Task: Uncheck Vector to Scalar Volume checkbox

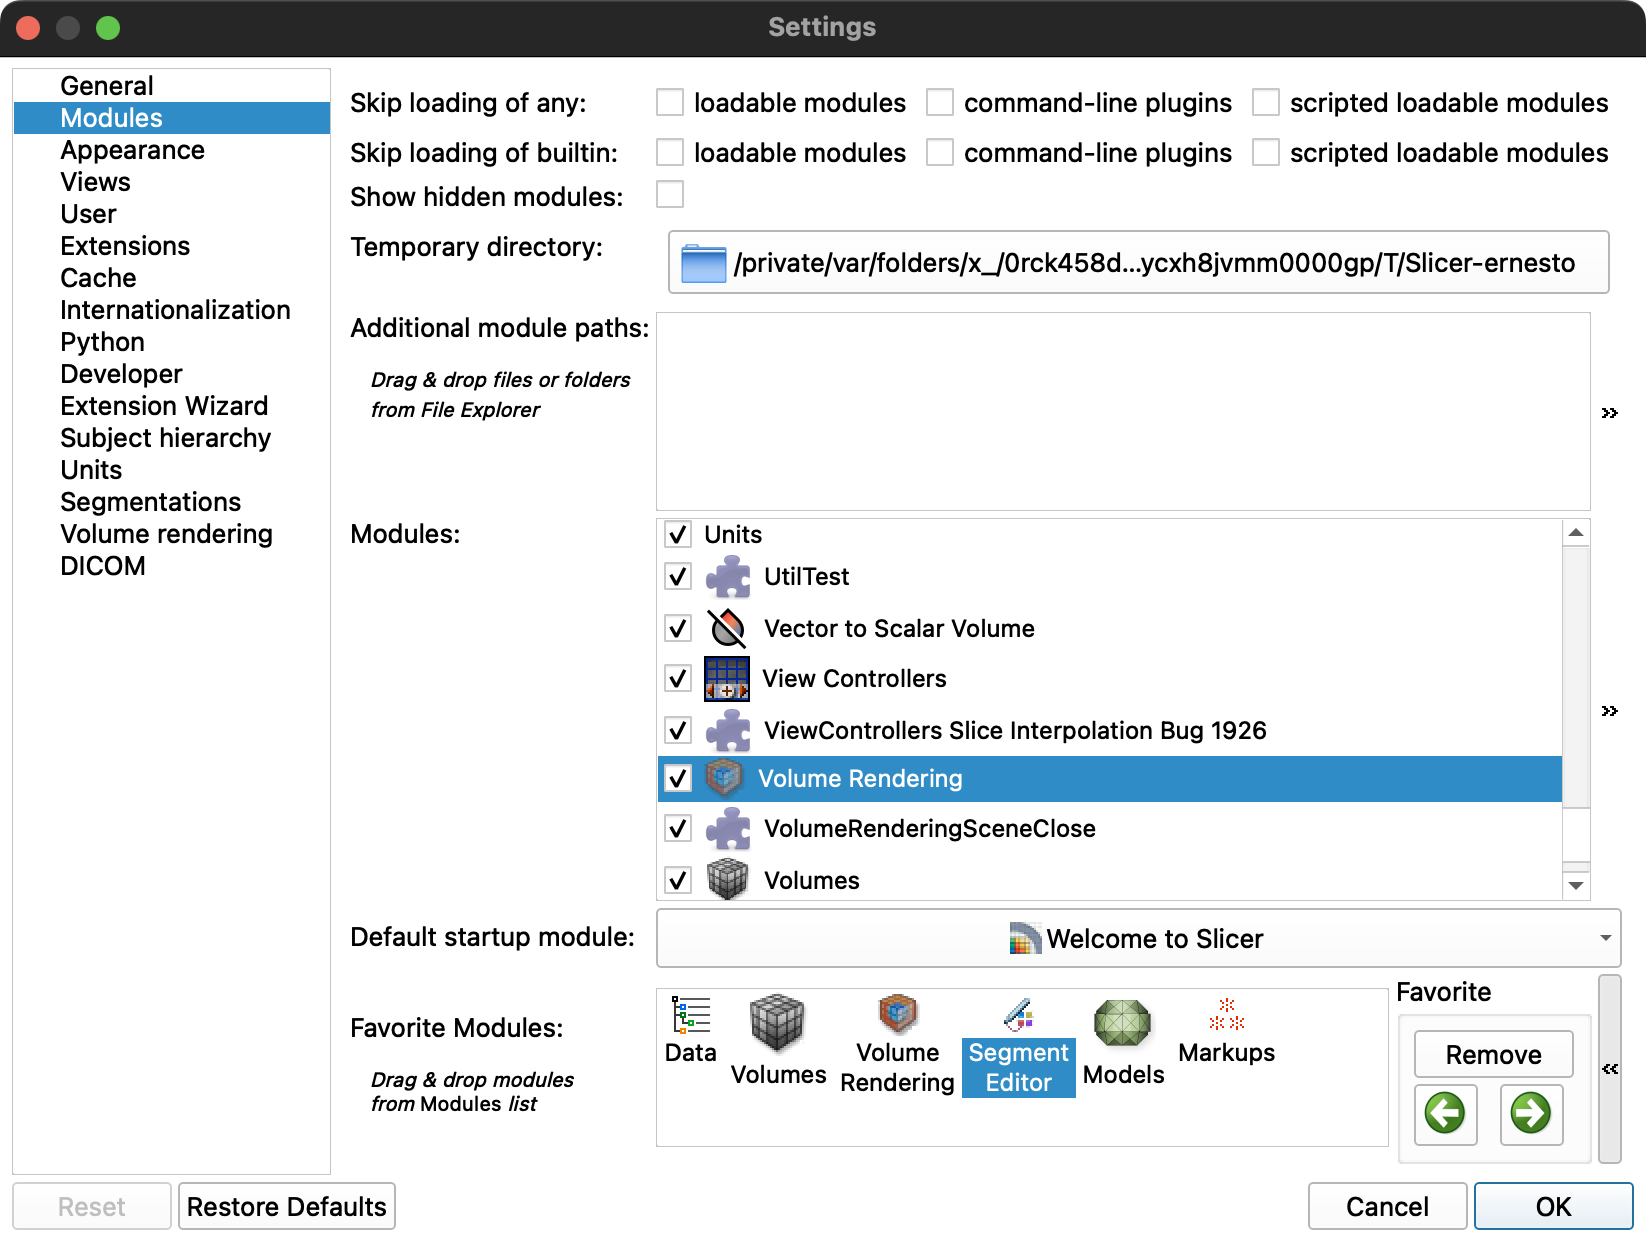Action: (x=678, y=628)
